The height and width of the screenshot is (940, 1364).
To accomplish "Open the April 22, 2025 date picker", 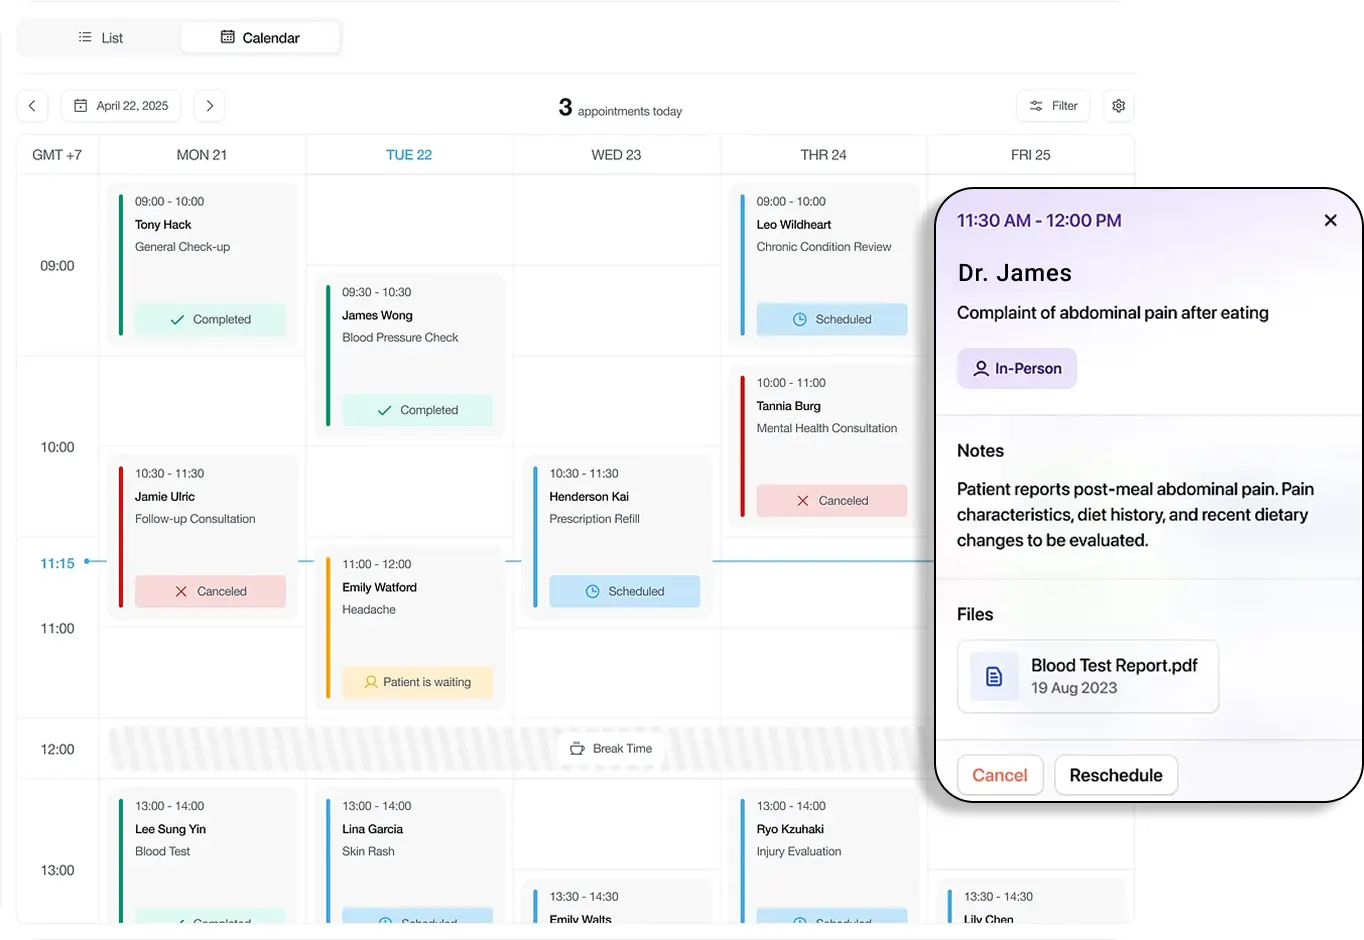I will (x=121, y=105).
